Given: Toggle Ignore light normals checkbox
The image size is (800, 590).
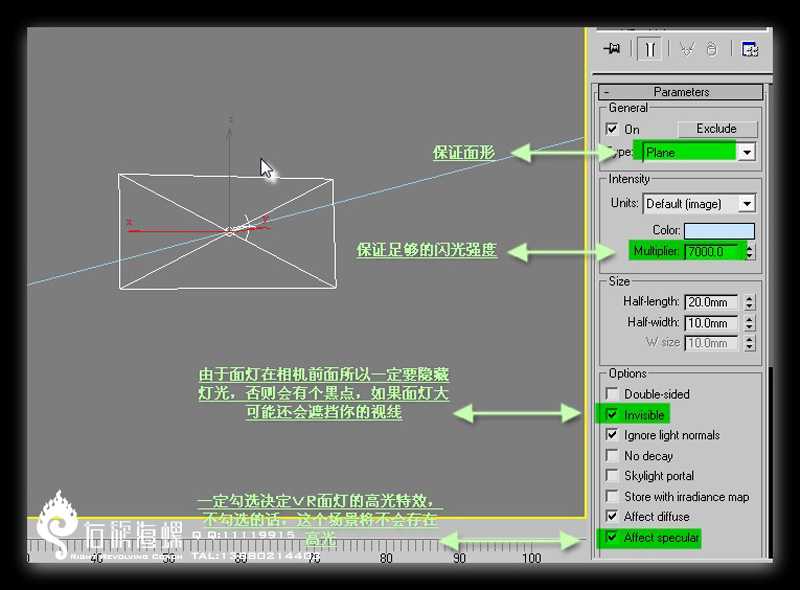Looking at the screenshot, I should pyautogui.click(x=611, y=434).
